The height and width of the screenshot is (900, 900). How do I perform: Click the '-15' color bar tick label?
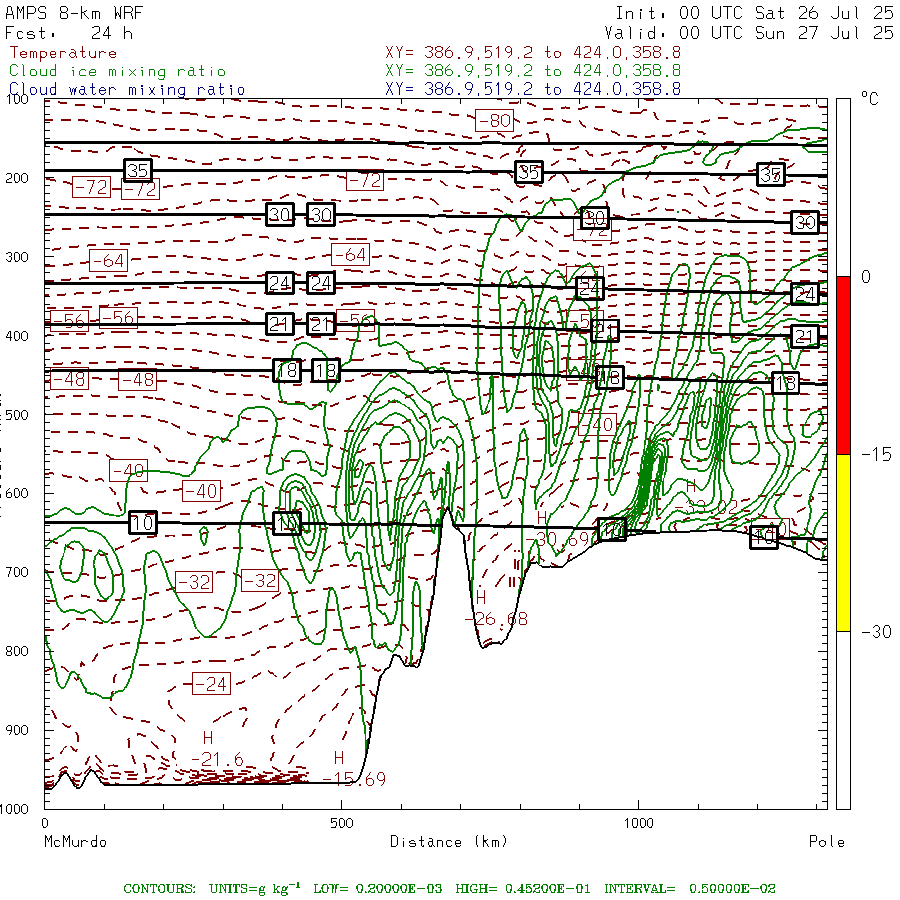(876, 455)
